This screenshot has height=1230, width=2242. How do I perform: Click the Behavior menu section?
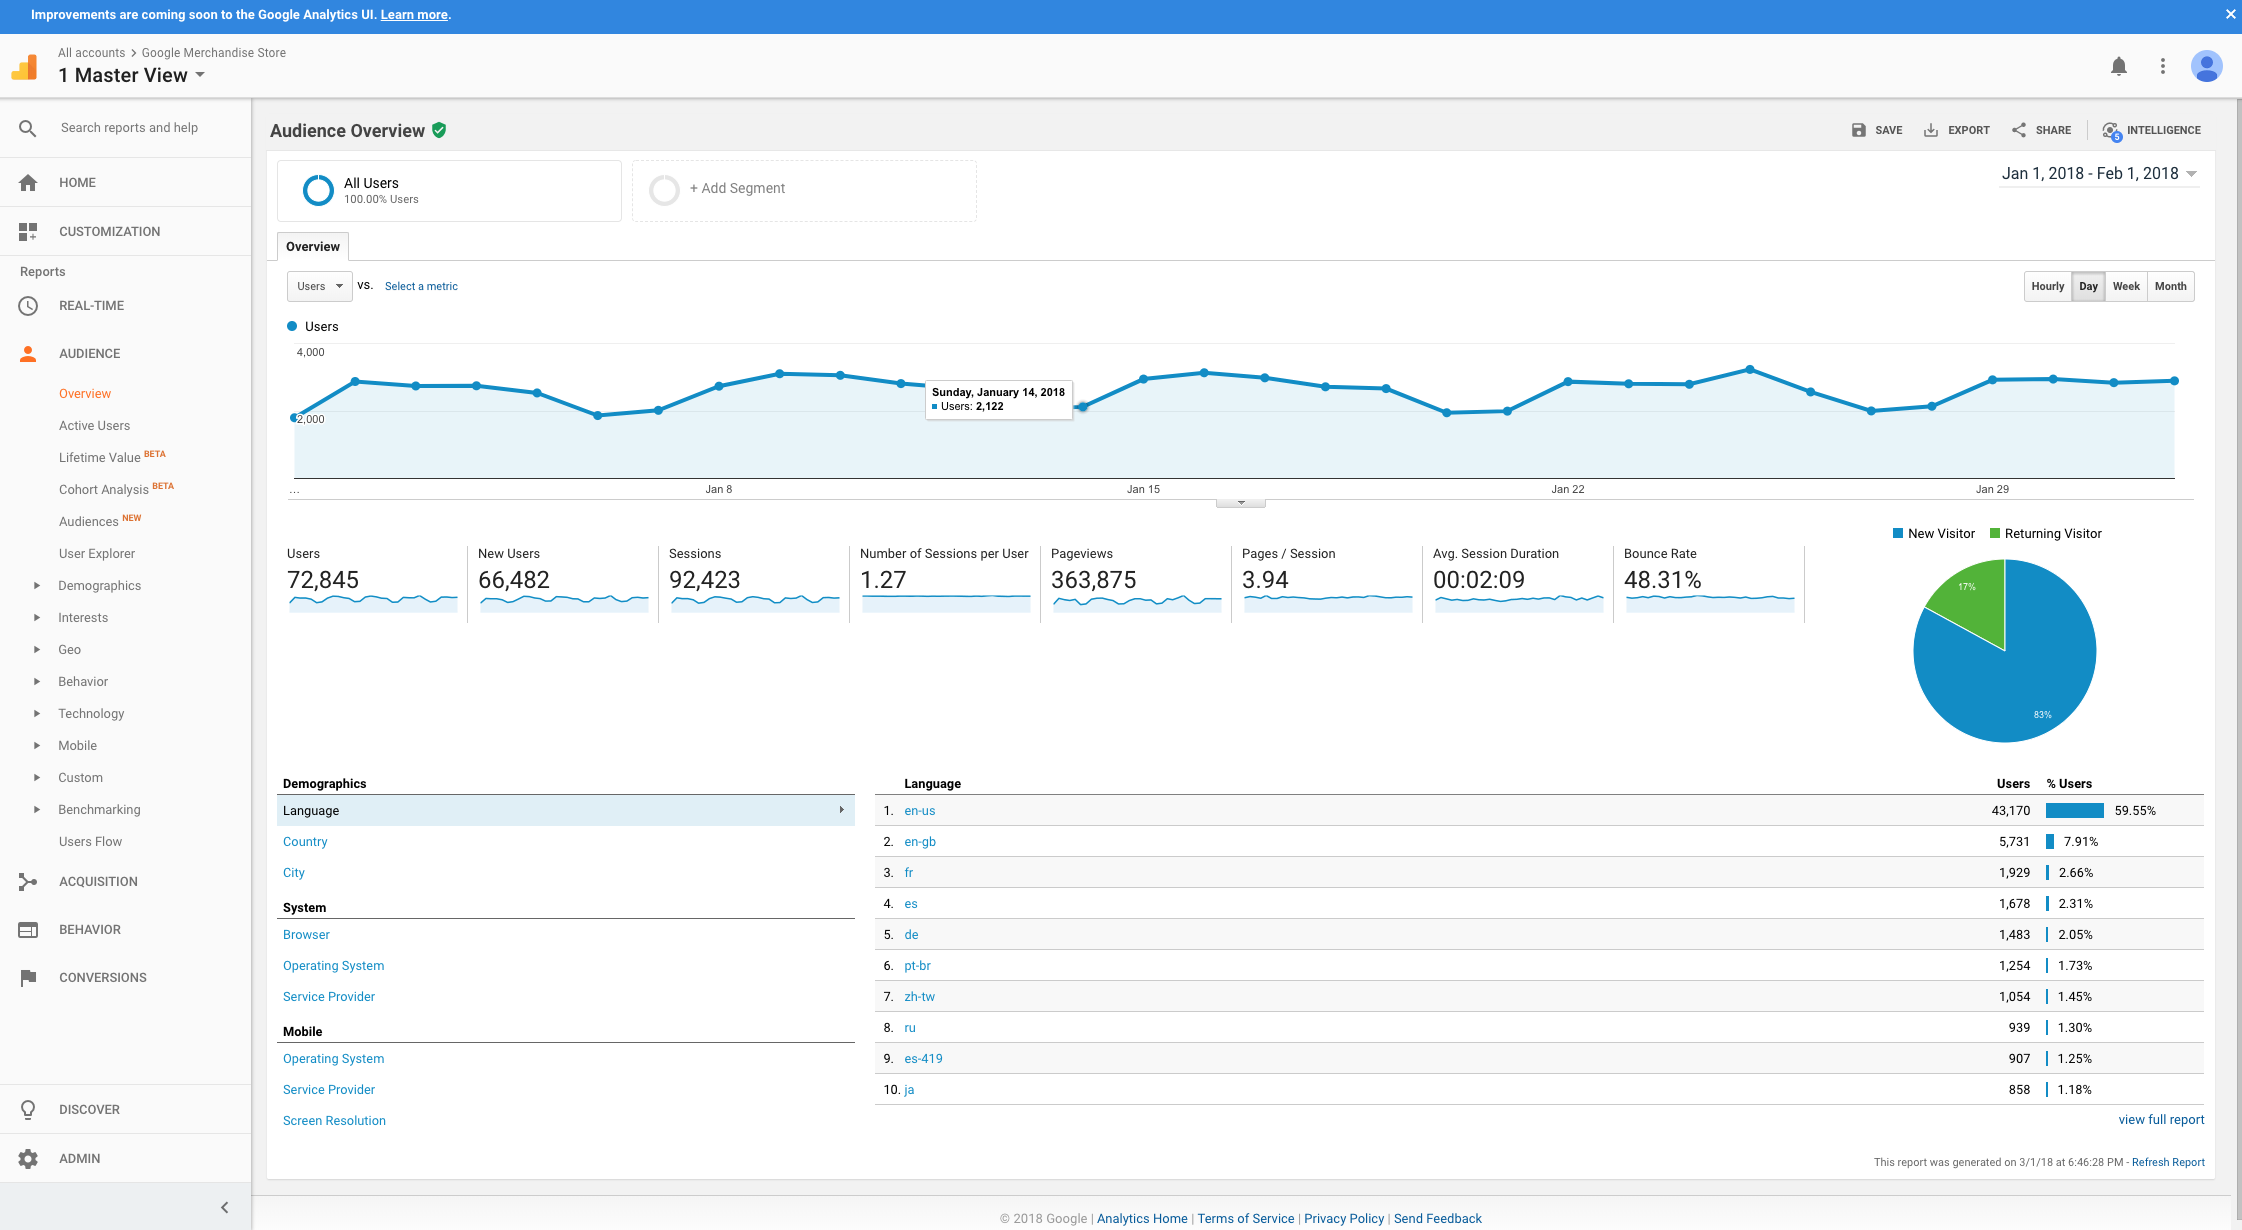(86, 929)
